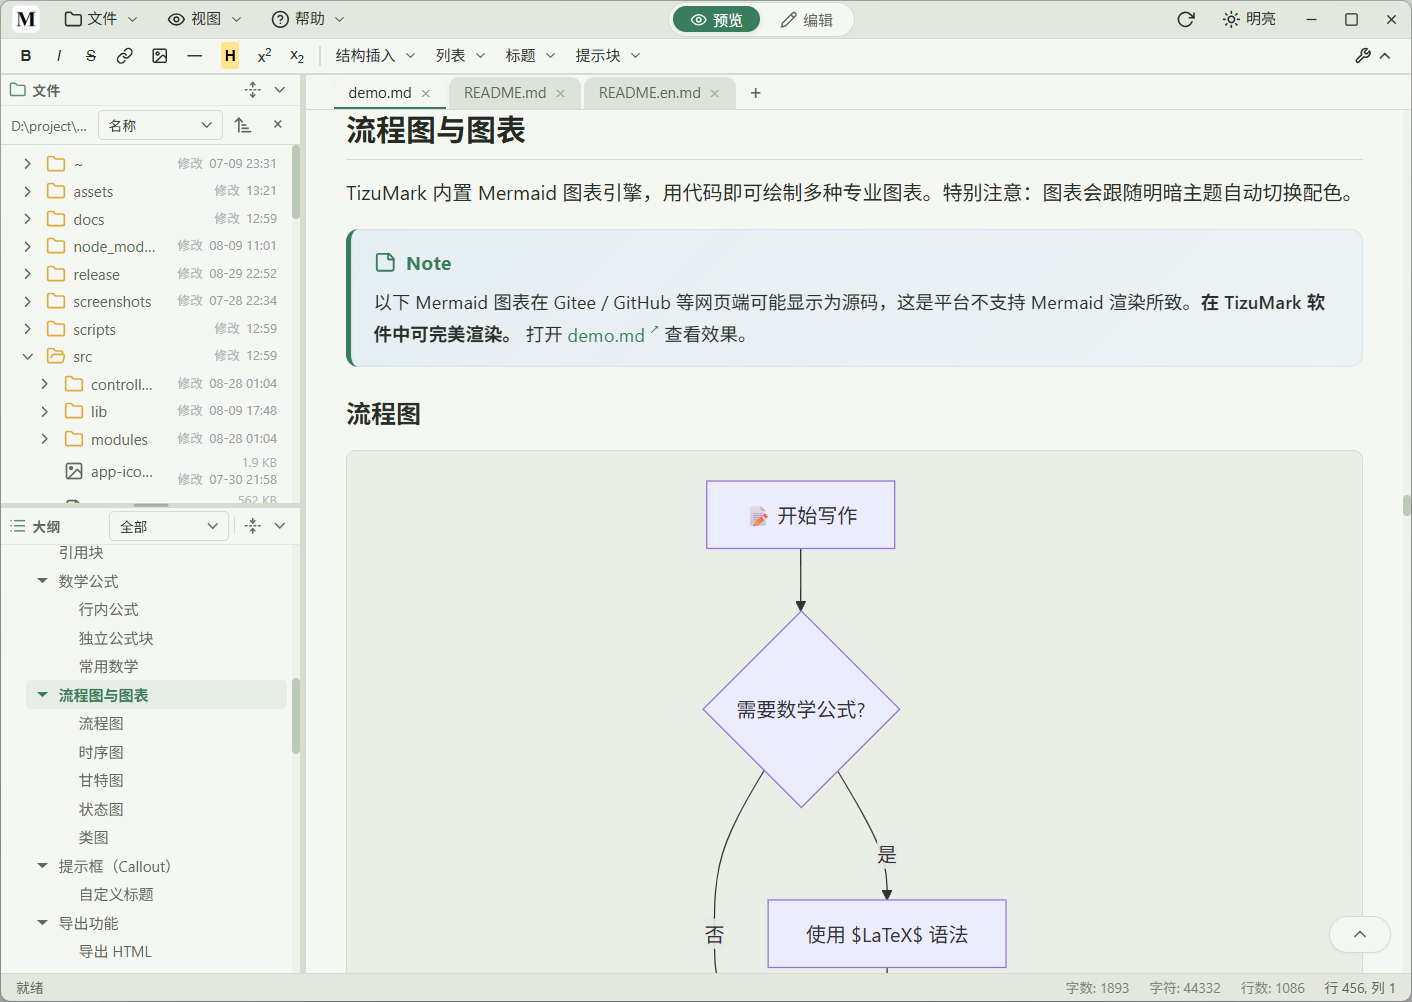Viewport: 1412px width, 1002px height.
Task: Click locate icon in file panel header
Action: click(253, 90)
